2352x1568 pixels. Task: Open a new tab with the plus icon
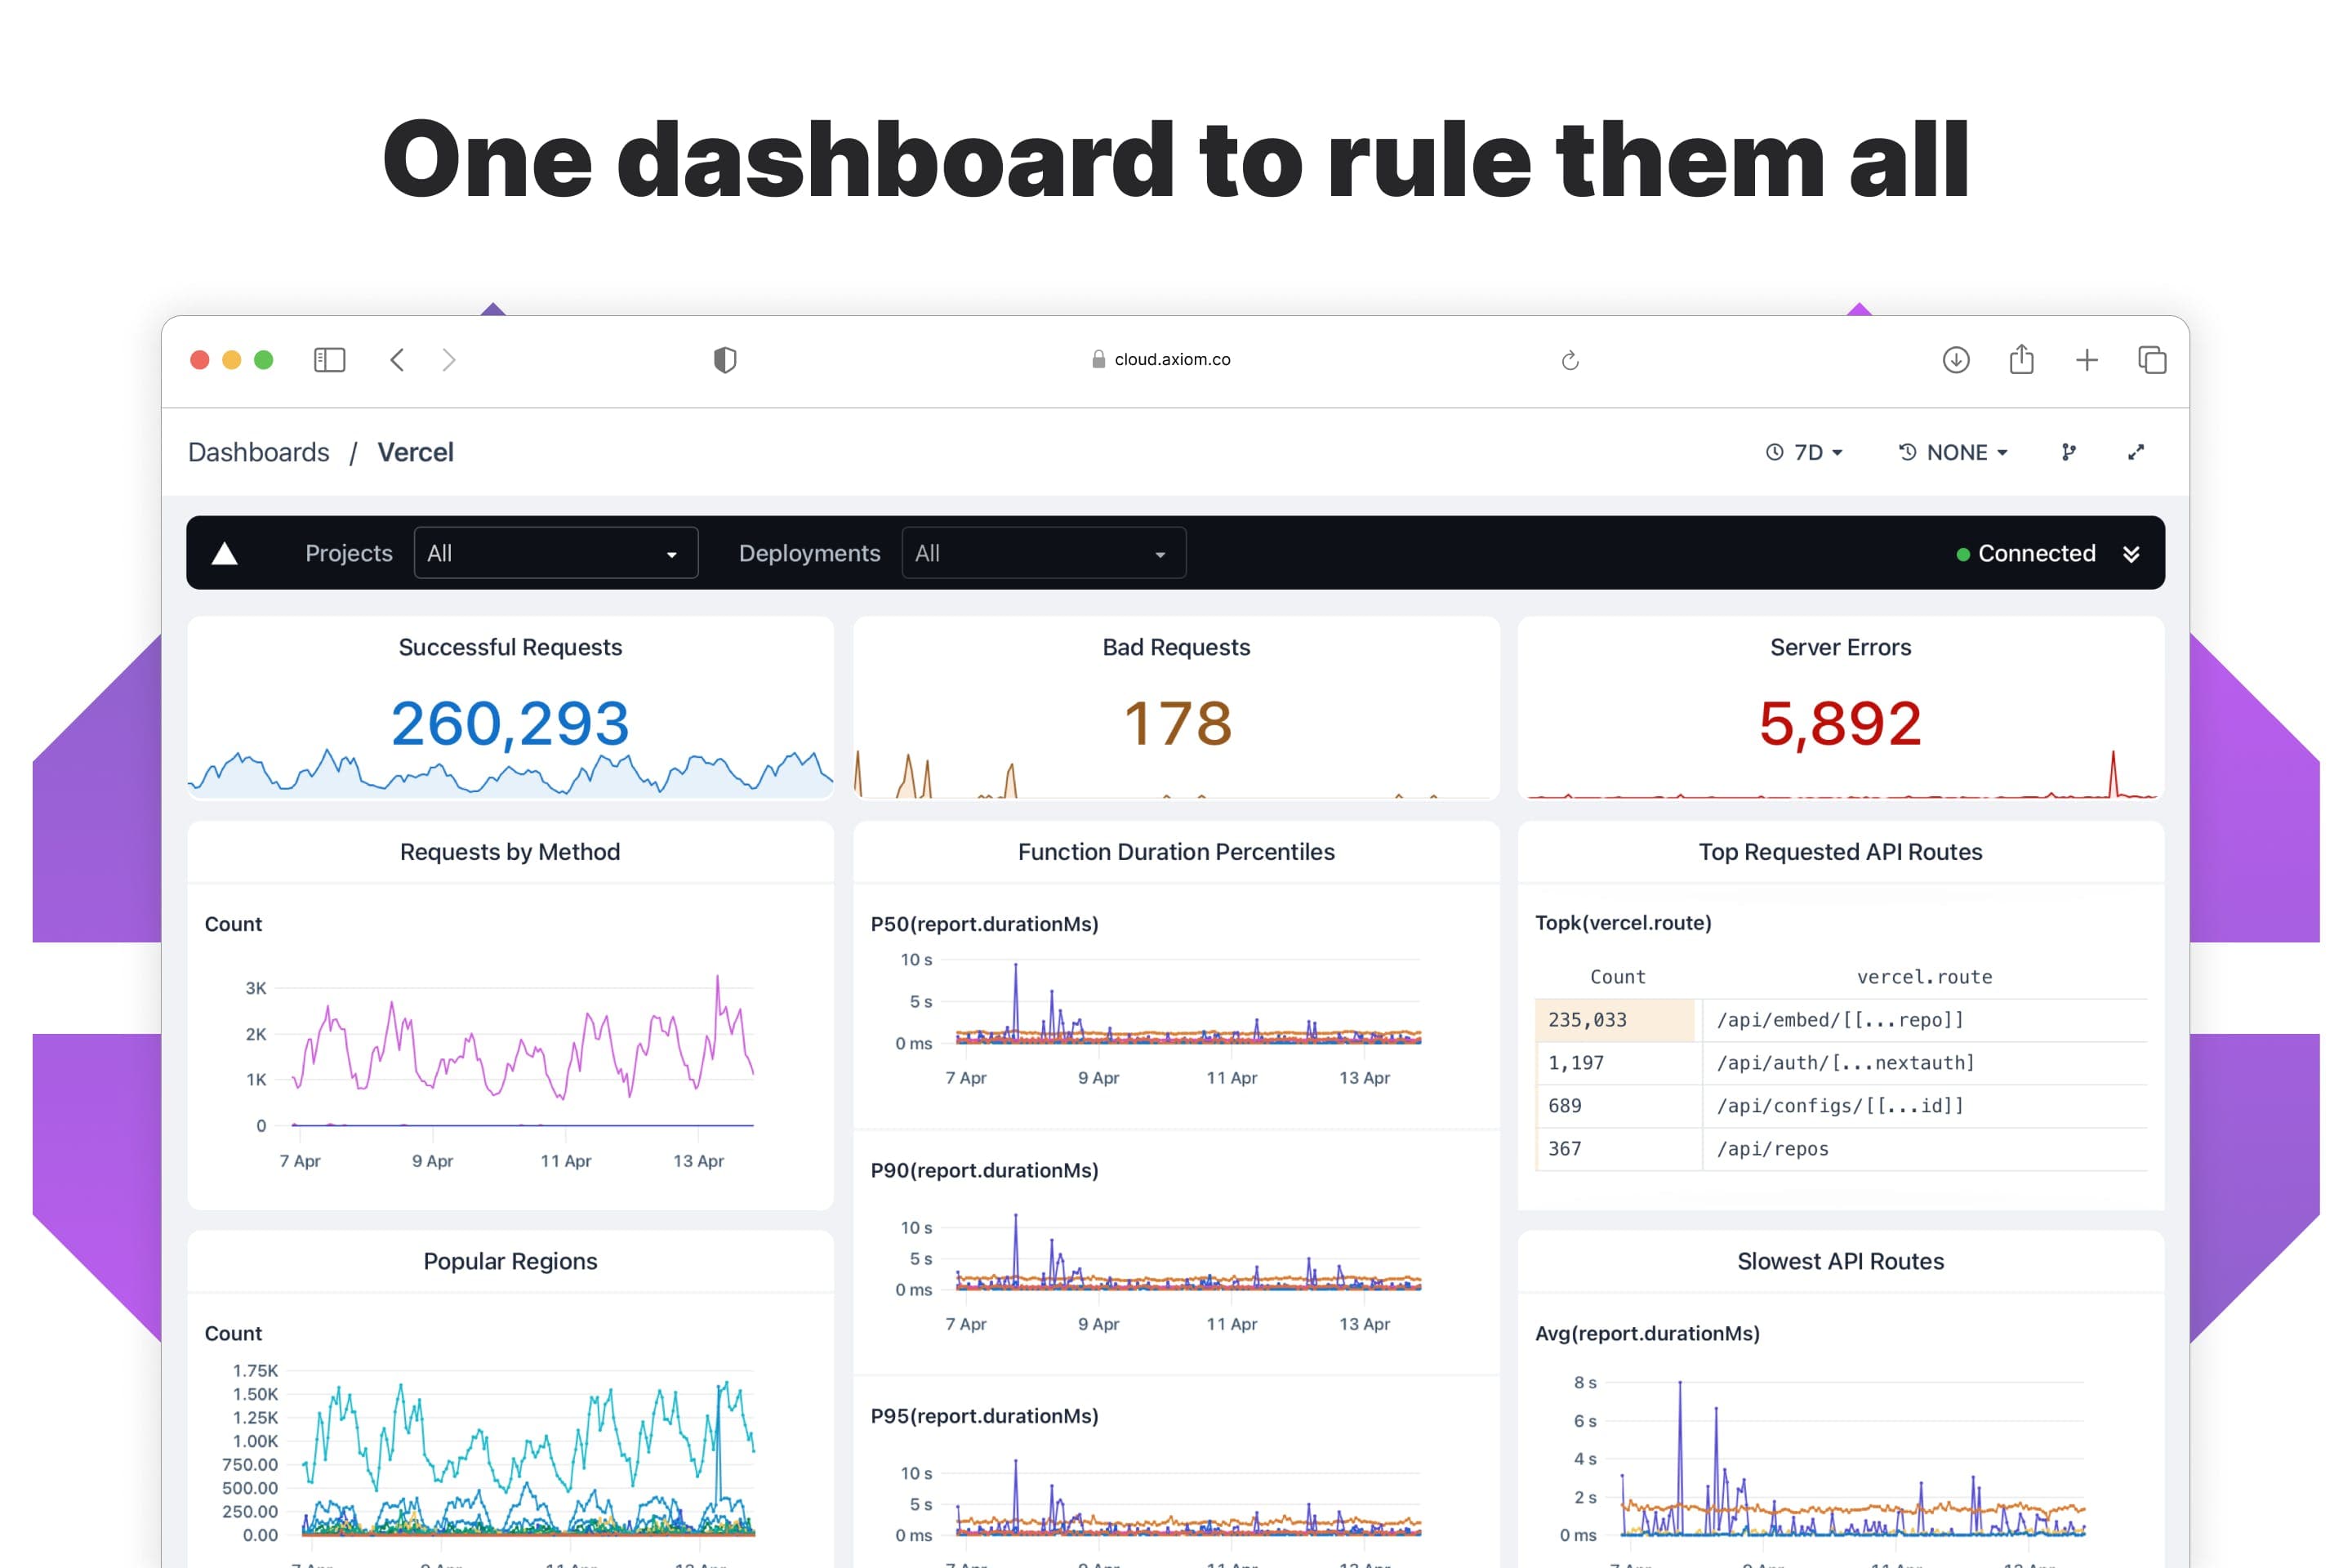tap(2086, 360)
